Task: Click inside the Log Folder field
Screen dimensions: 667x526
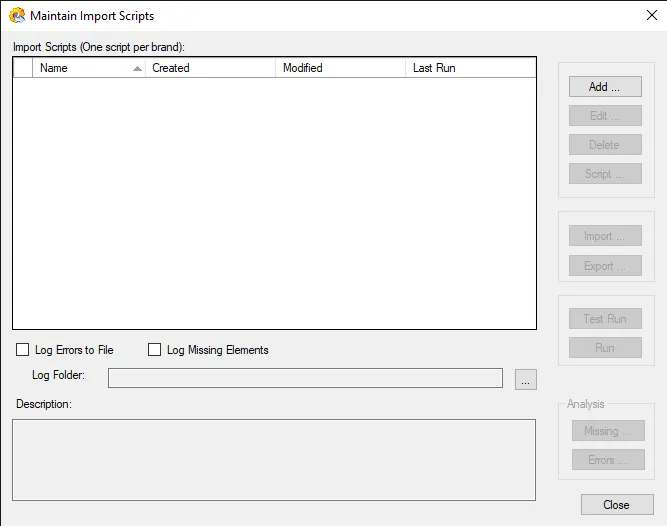Action: click(x=305, y=378)
